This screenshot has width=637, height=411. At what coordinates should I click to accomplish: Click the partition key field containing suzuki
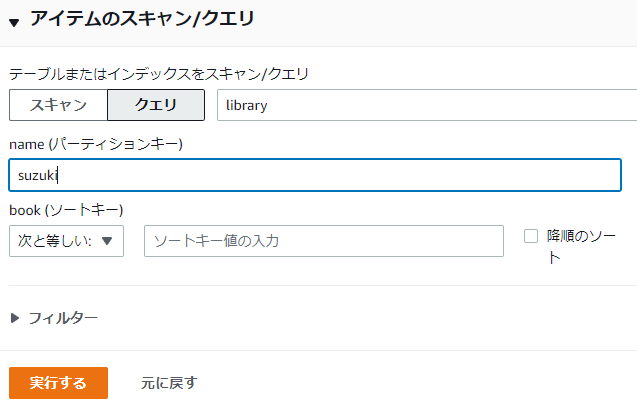(x=314, y=175)
